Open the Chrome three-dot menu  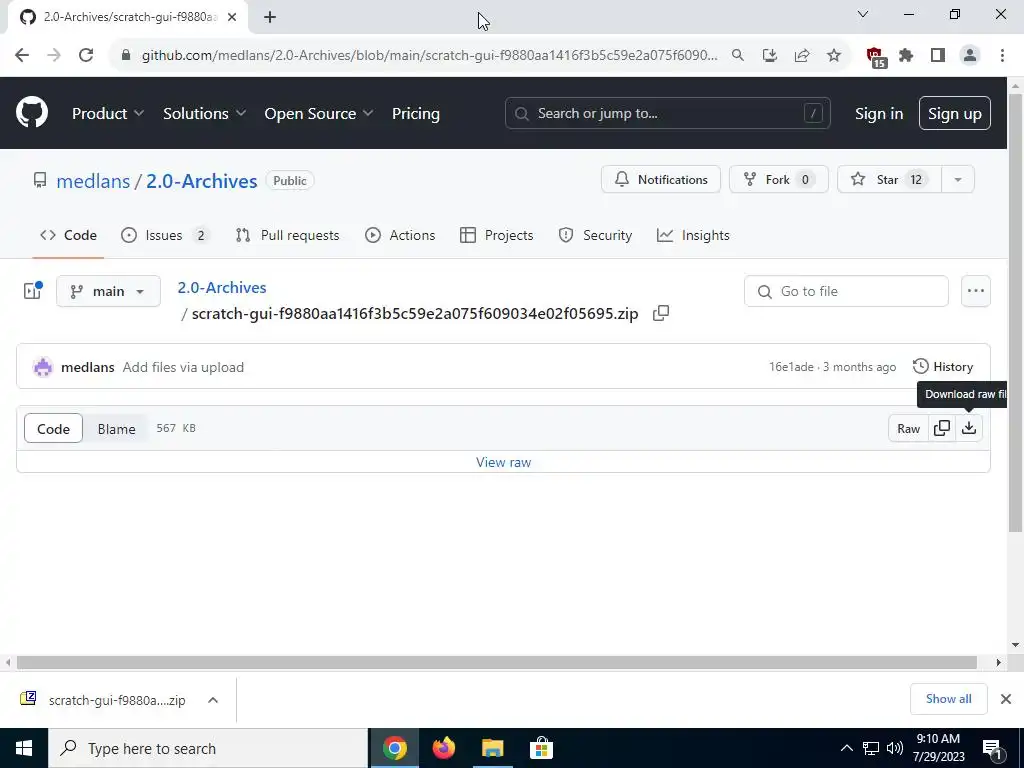pos(1002,56)
